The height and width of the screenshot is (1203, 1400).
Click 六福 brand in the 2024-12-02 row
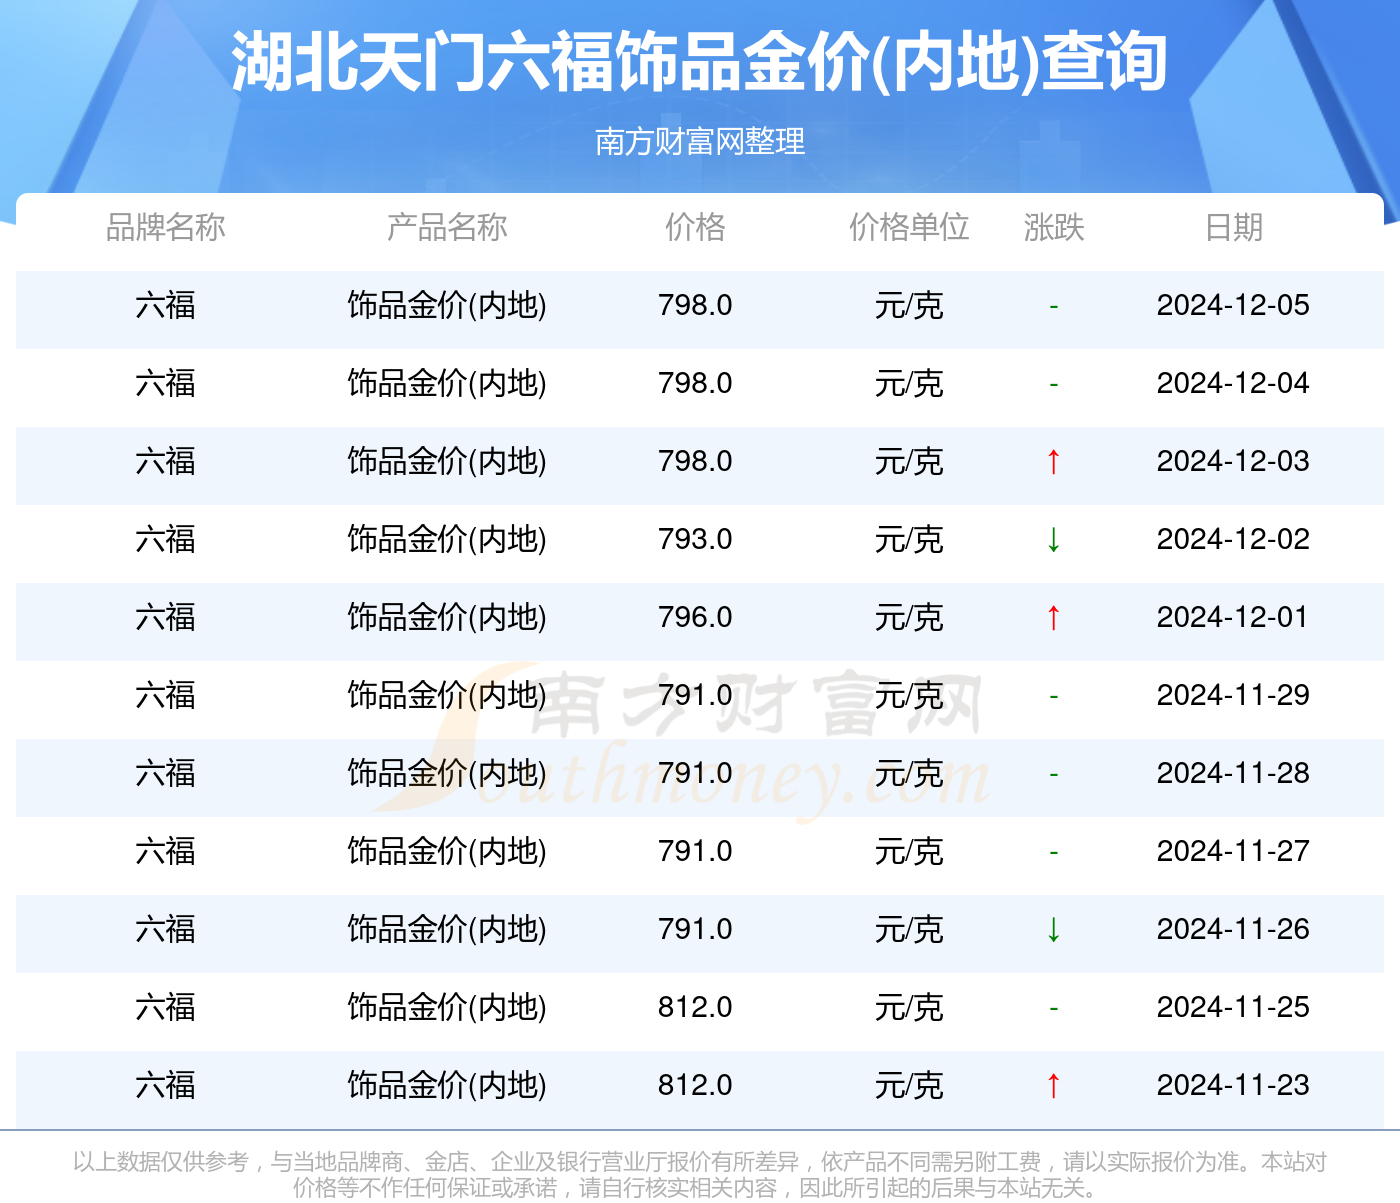pyautogui.click(x=166, y=539)
